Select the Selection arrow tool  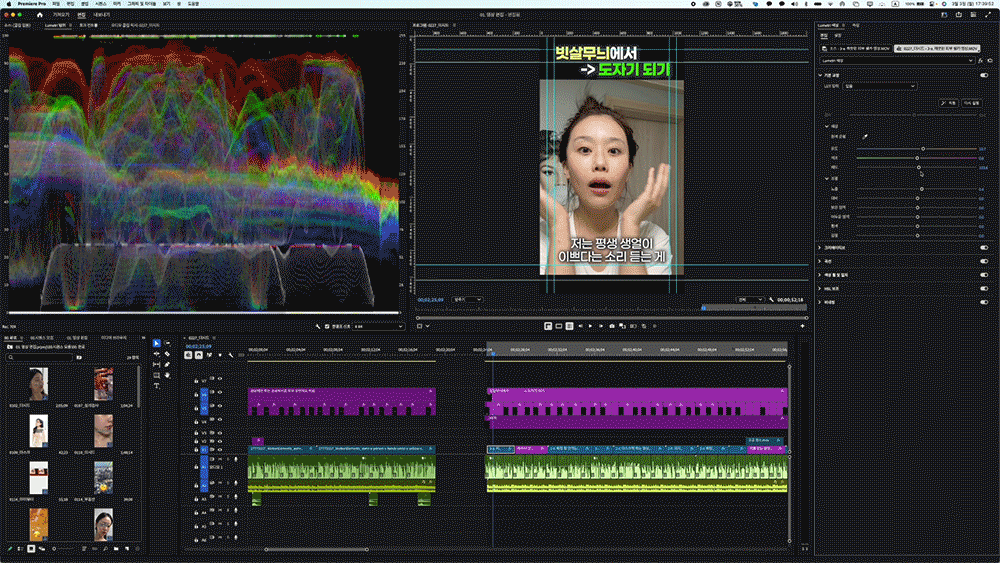point(156,344)
